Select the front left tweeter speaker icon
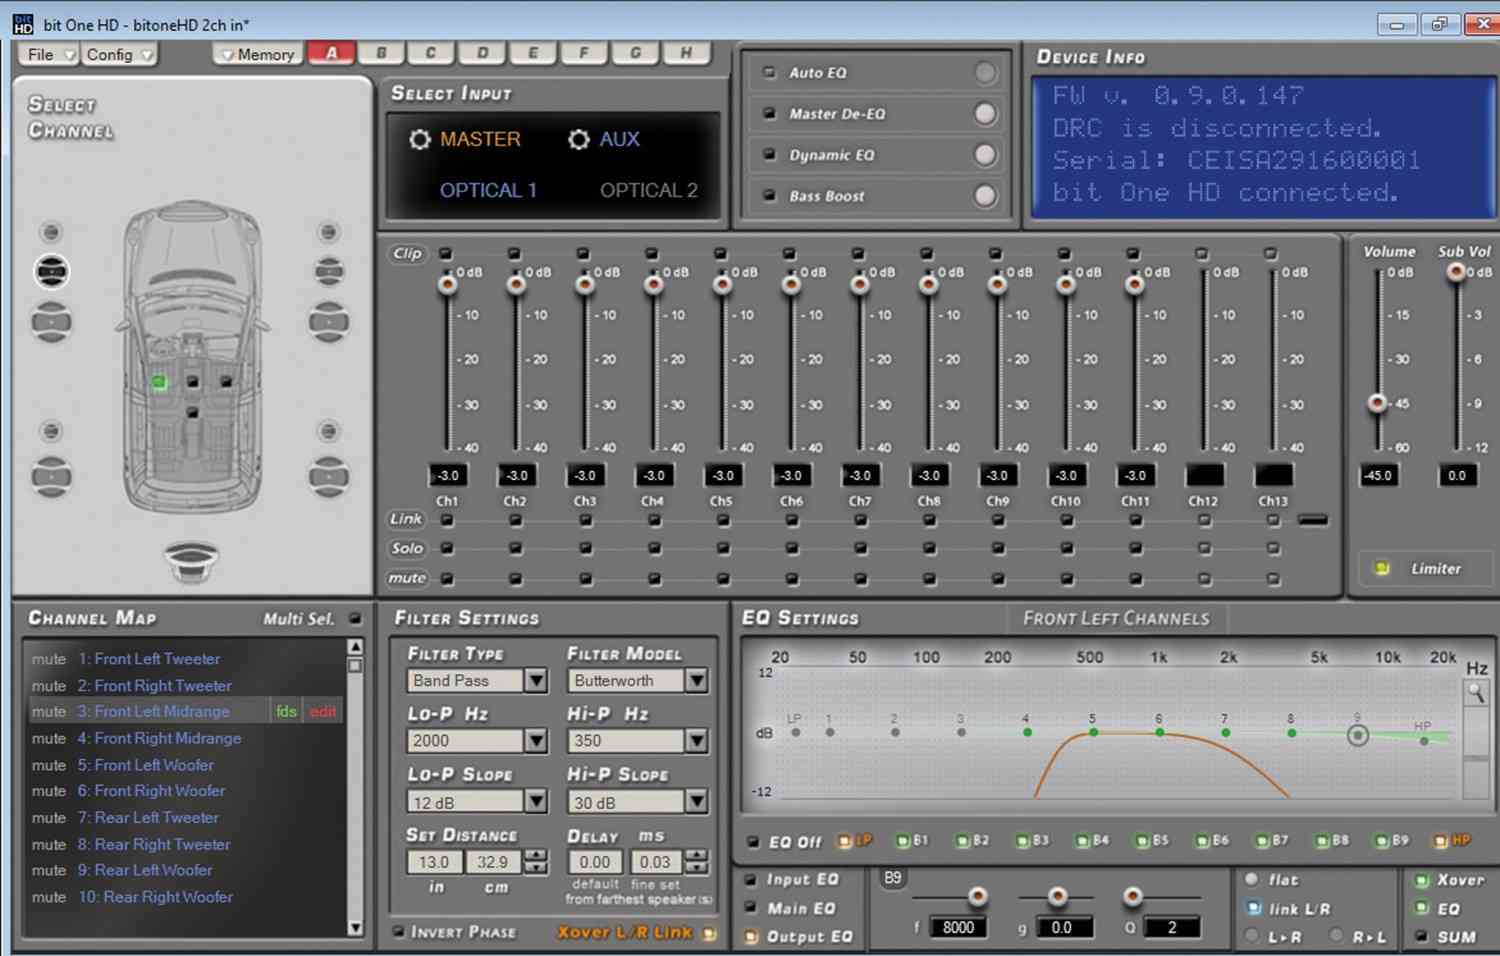1500x956 pixels. tap(51, 233)
